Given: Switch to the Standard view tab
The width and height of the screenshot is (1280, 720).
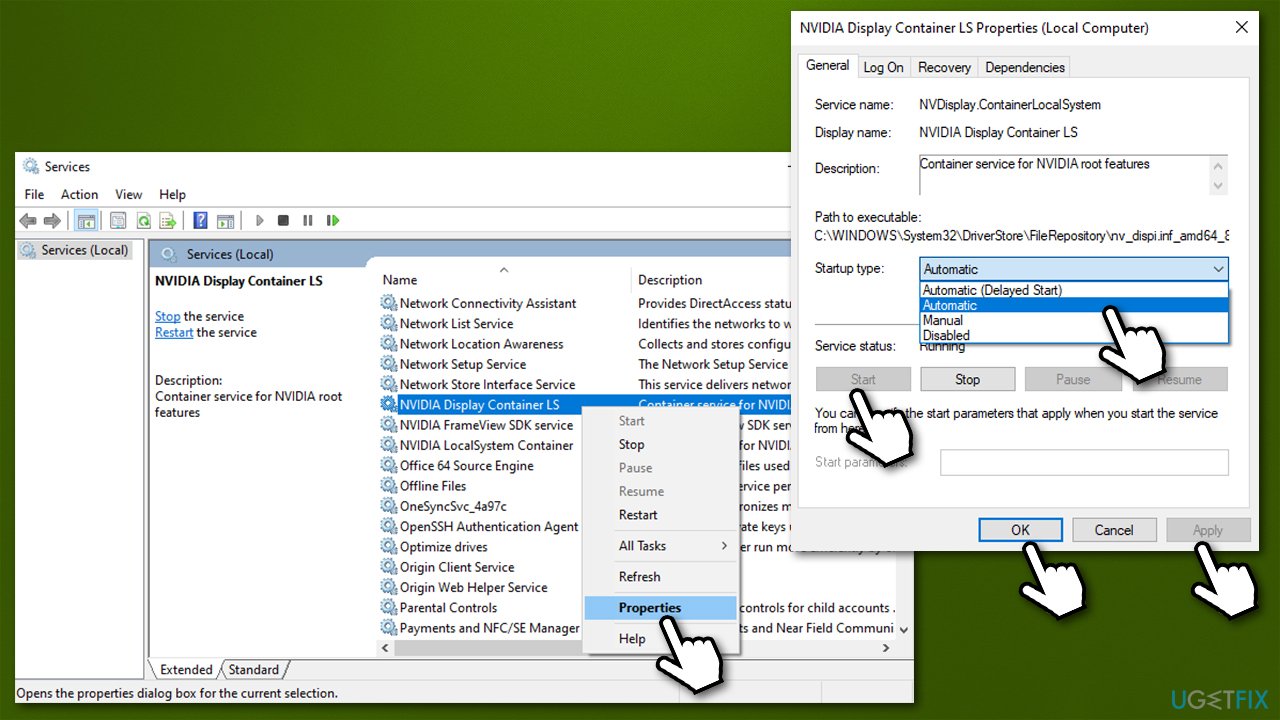Looking at the screenshot, I should [x=254, y=669].
